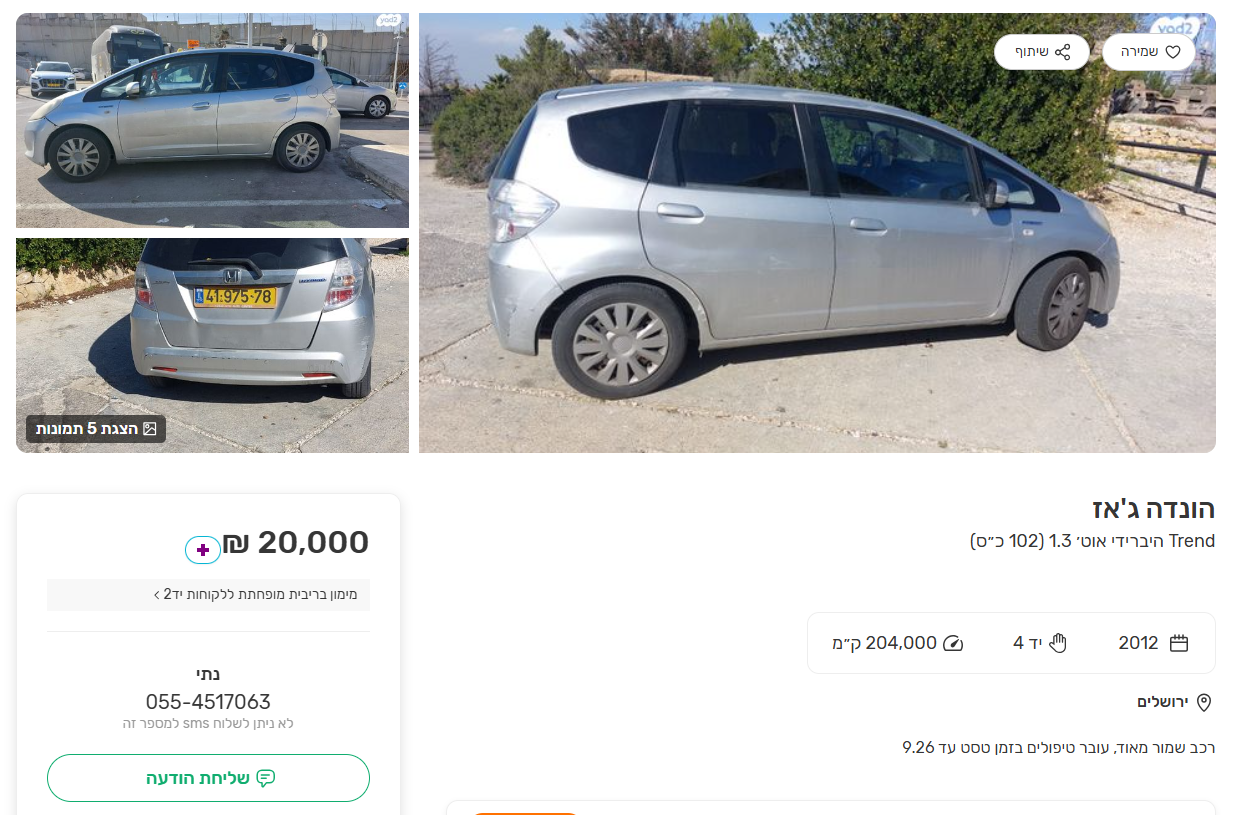Click the seller phone number 055-4517063
The image size is (1260, 815).
point(208,702)
